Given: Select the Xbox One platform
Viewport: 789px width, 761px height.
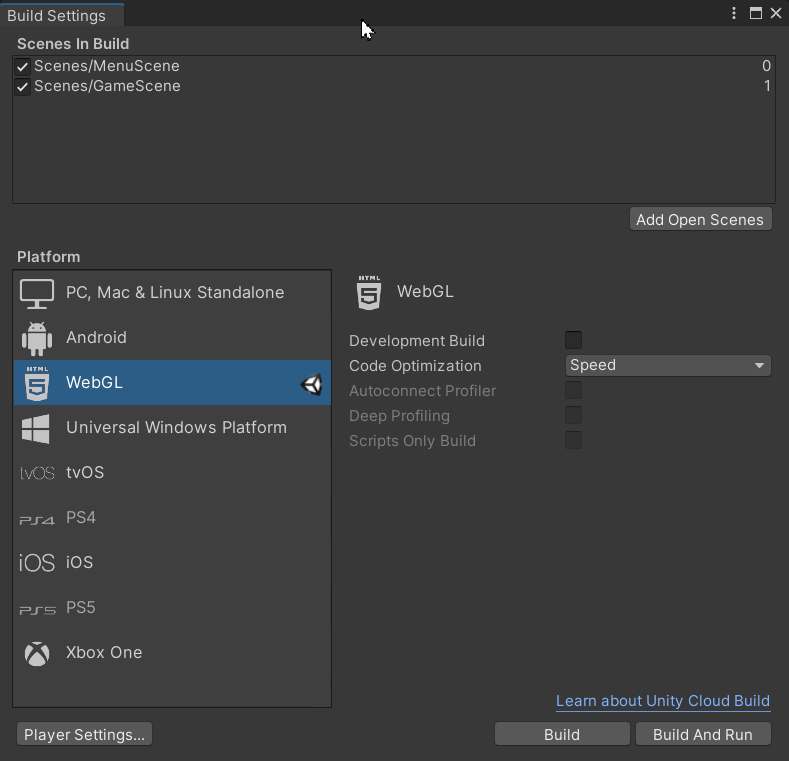Looking at the screenshot, I should (172, 653).
